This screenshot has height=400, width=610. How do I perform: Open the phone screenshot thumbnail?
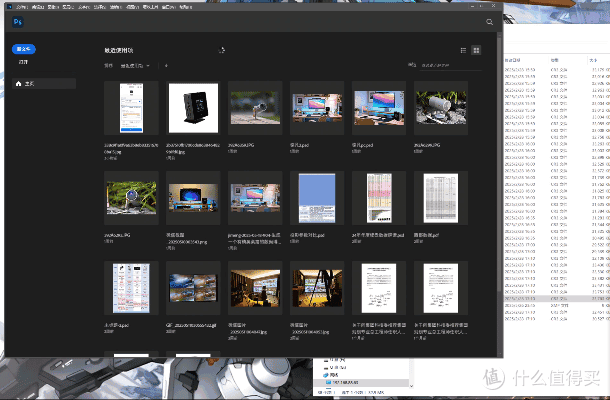[x=131, y=108]
